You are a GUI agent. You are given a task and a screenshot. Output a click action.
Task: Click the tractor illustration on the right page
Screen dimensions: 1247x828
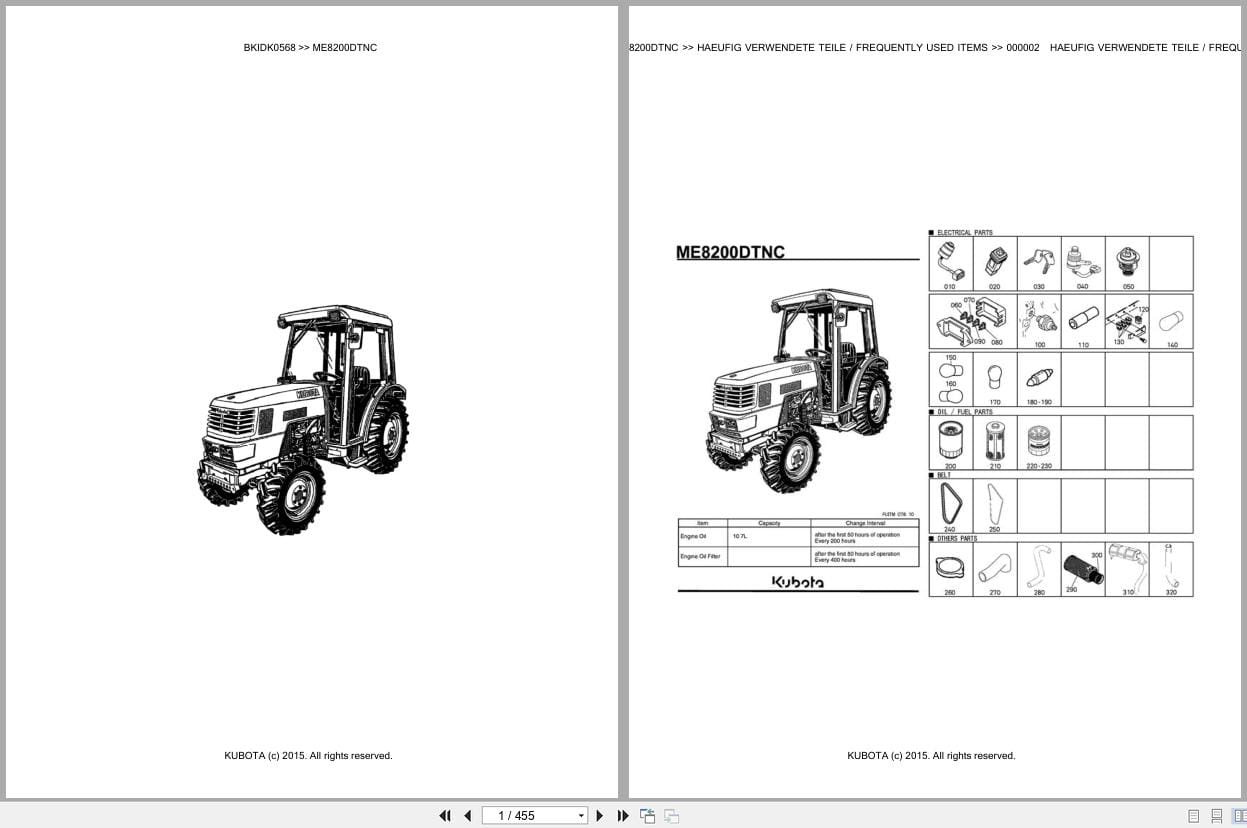coord(799,391)
